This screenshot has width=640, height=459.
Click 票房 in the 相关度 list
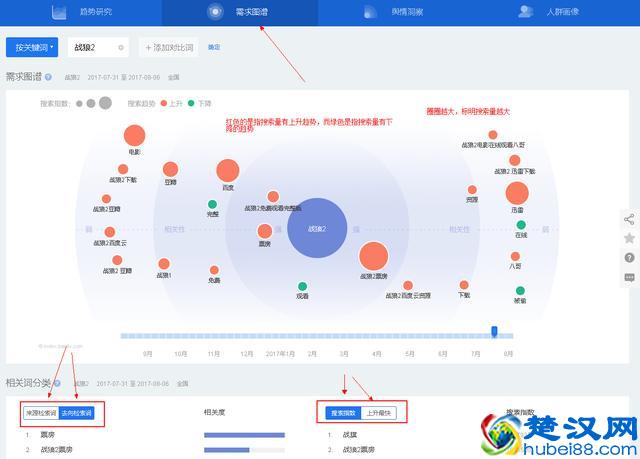tap(48, 435)
